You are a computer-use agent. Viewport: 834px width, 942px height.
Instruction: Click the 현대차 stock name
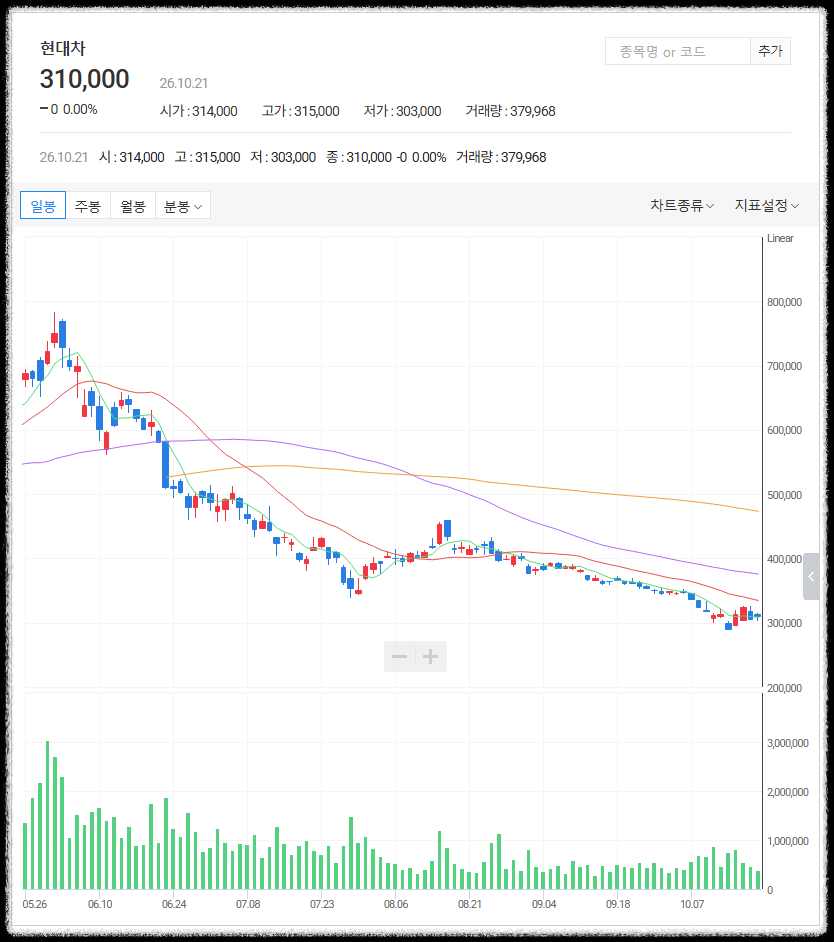[x=62, y=48]
